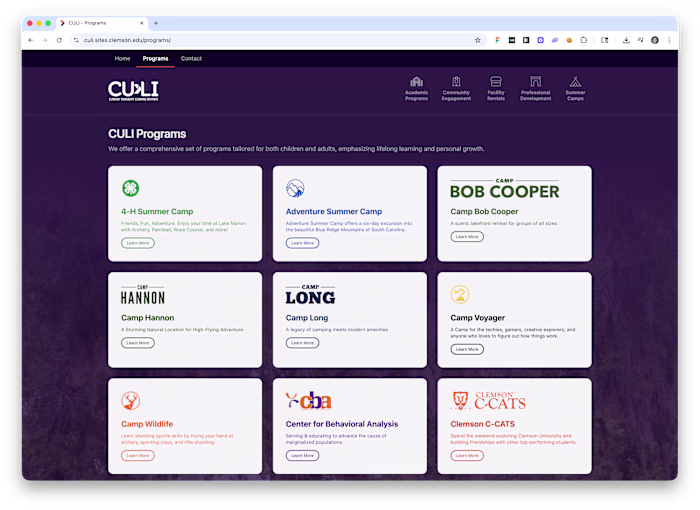Click the Clemson C-CATS logo
This screenshot has width=700, height=510.
tap(488, 401)
